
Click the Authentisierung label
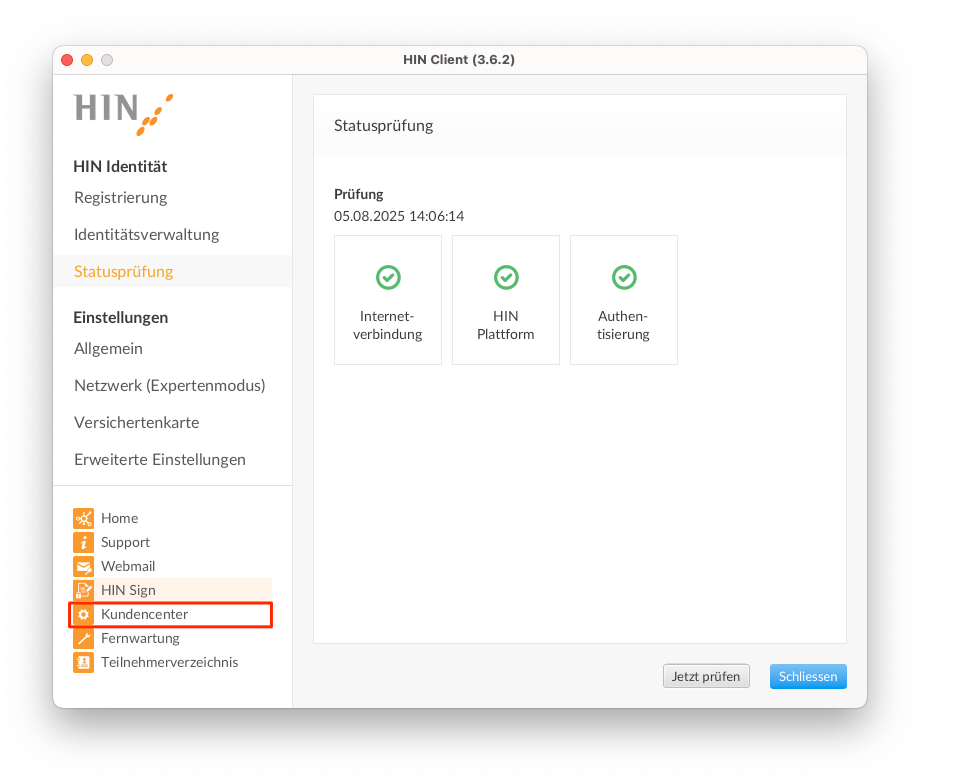[x=623, y=325]
